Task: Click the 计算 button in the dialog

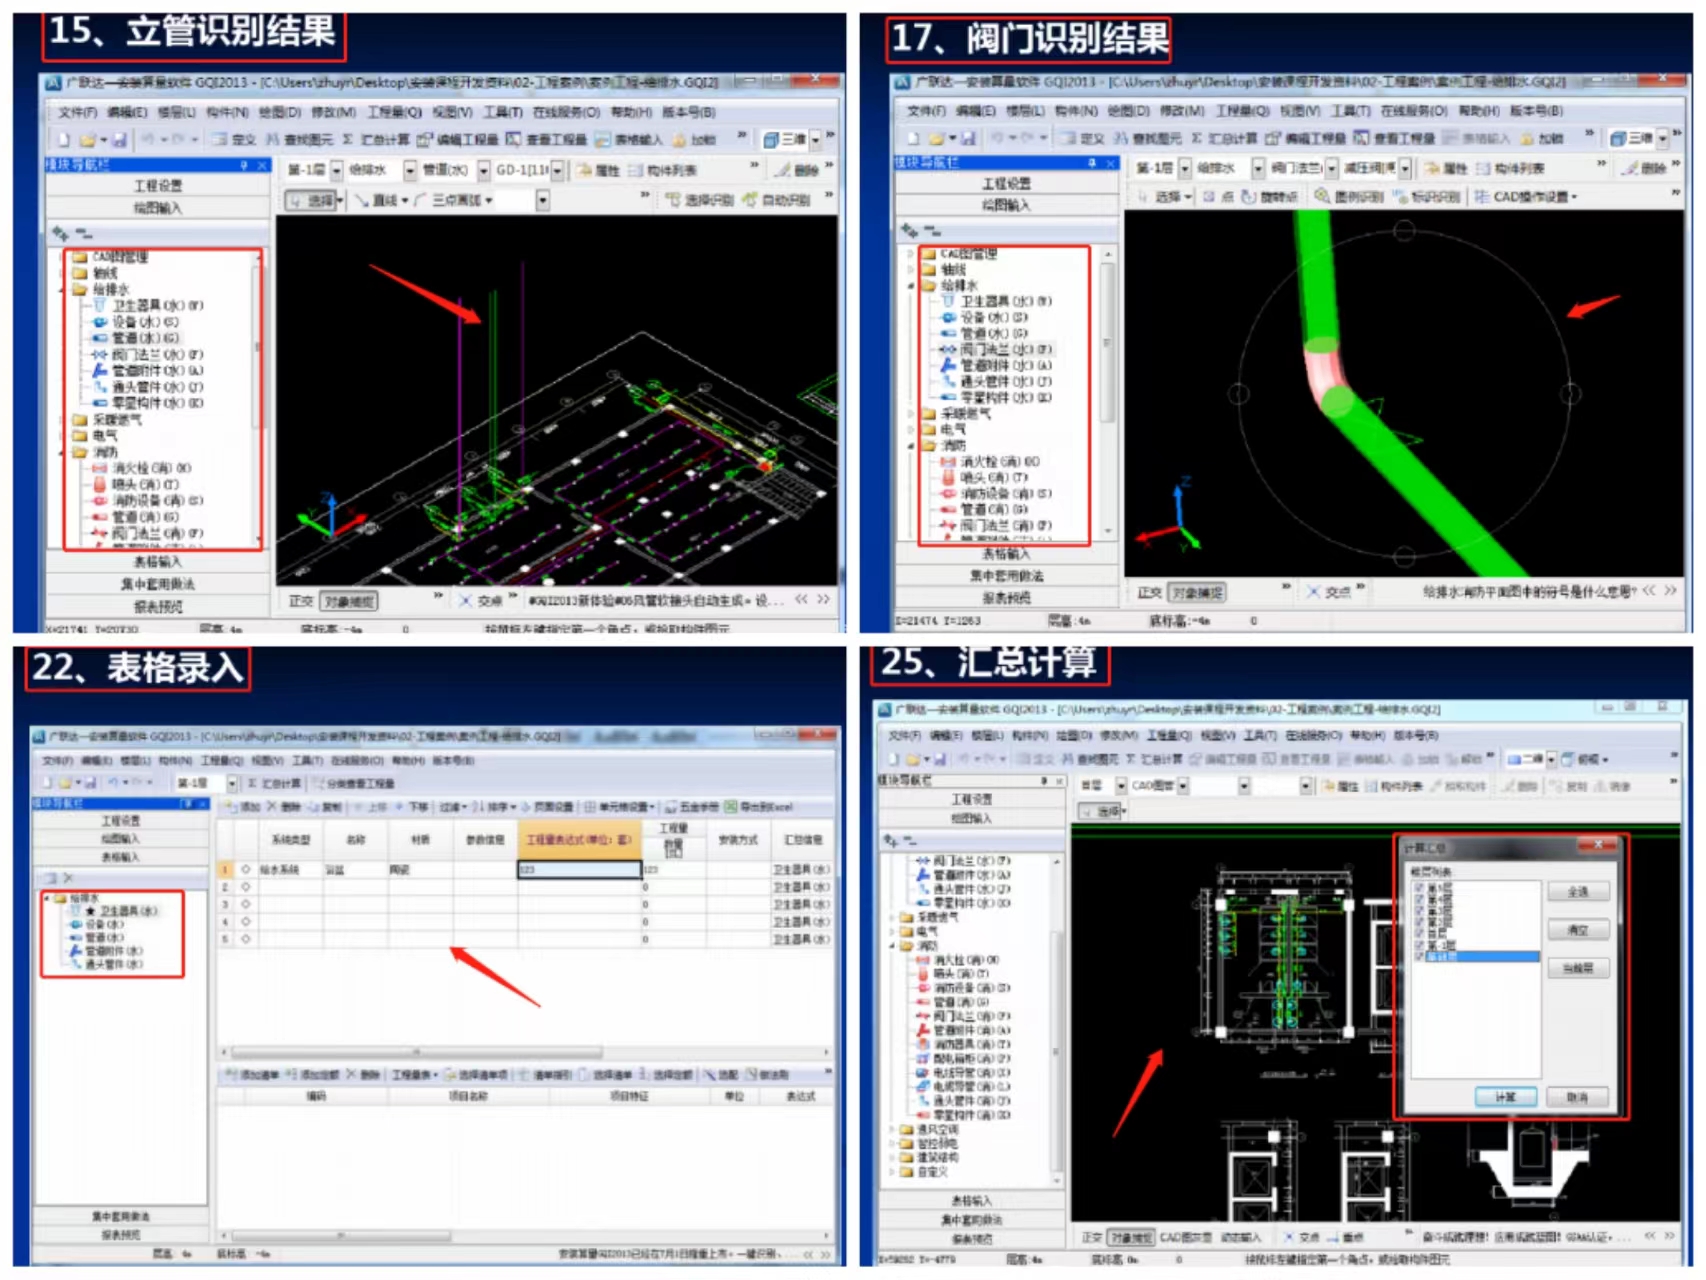Action: coord(1506,1097)
